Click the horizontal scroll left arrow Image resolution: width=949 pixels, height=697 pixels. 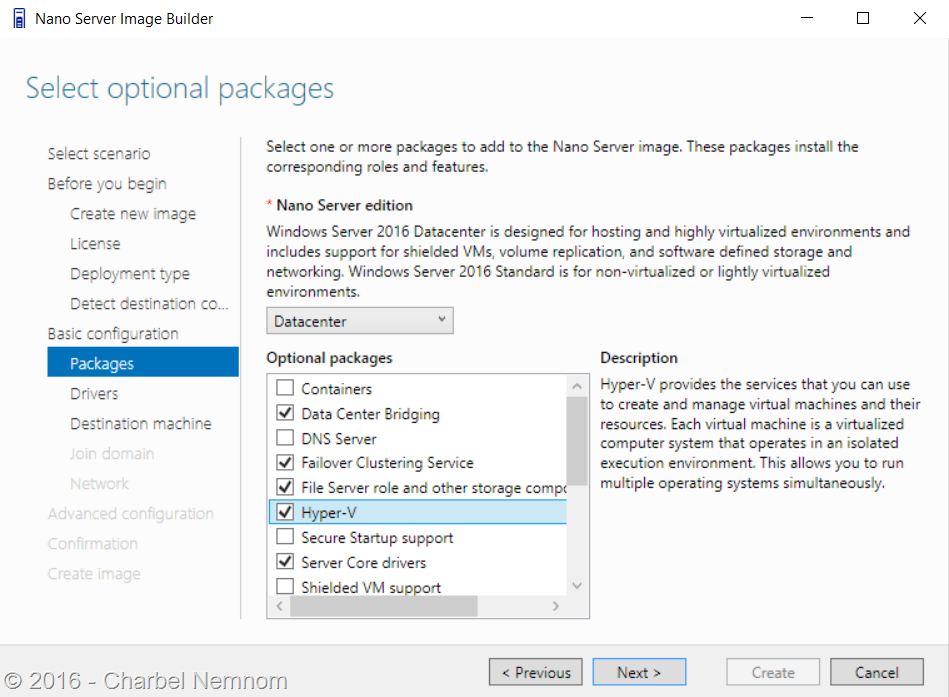click(x=279, y=606)
